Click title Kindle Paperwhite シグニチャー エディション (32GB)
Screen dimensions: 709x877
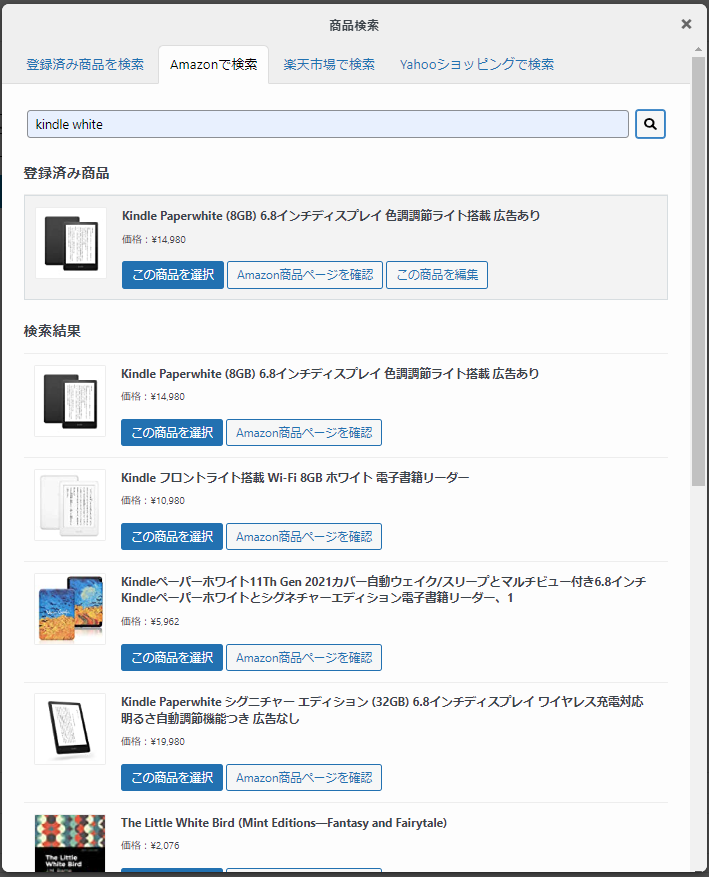click(x=382, y=710)
